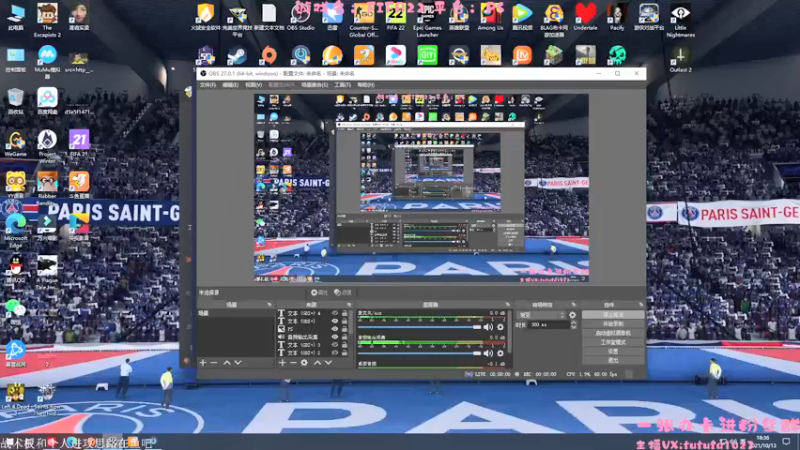Open OBS Studio desktop shortcut
This screenshot has height=450, width=800.
click(x=301, y=18)
